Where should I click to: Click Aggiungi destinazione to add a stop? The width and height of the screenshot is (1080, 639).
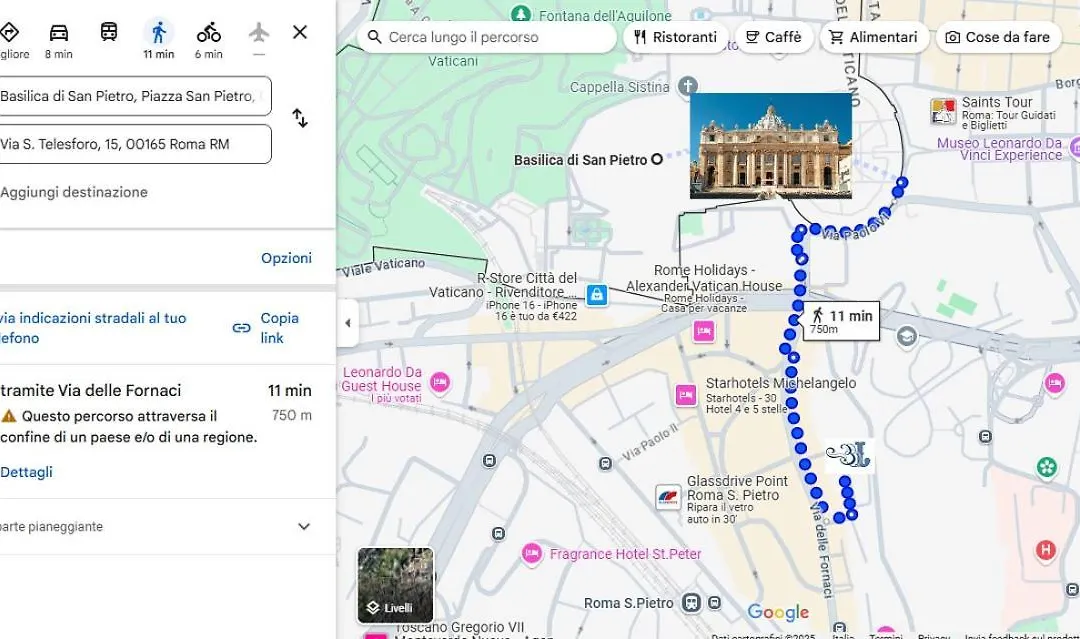click(74, 192)
